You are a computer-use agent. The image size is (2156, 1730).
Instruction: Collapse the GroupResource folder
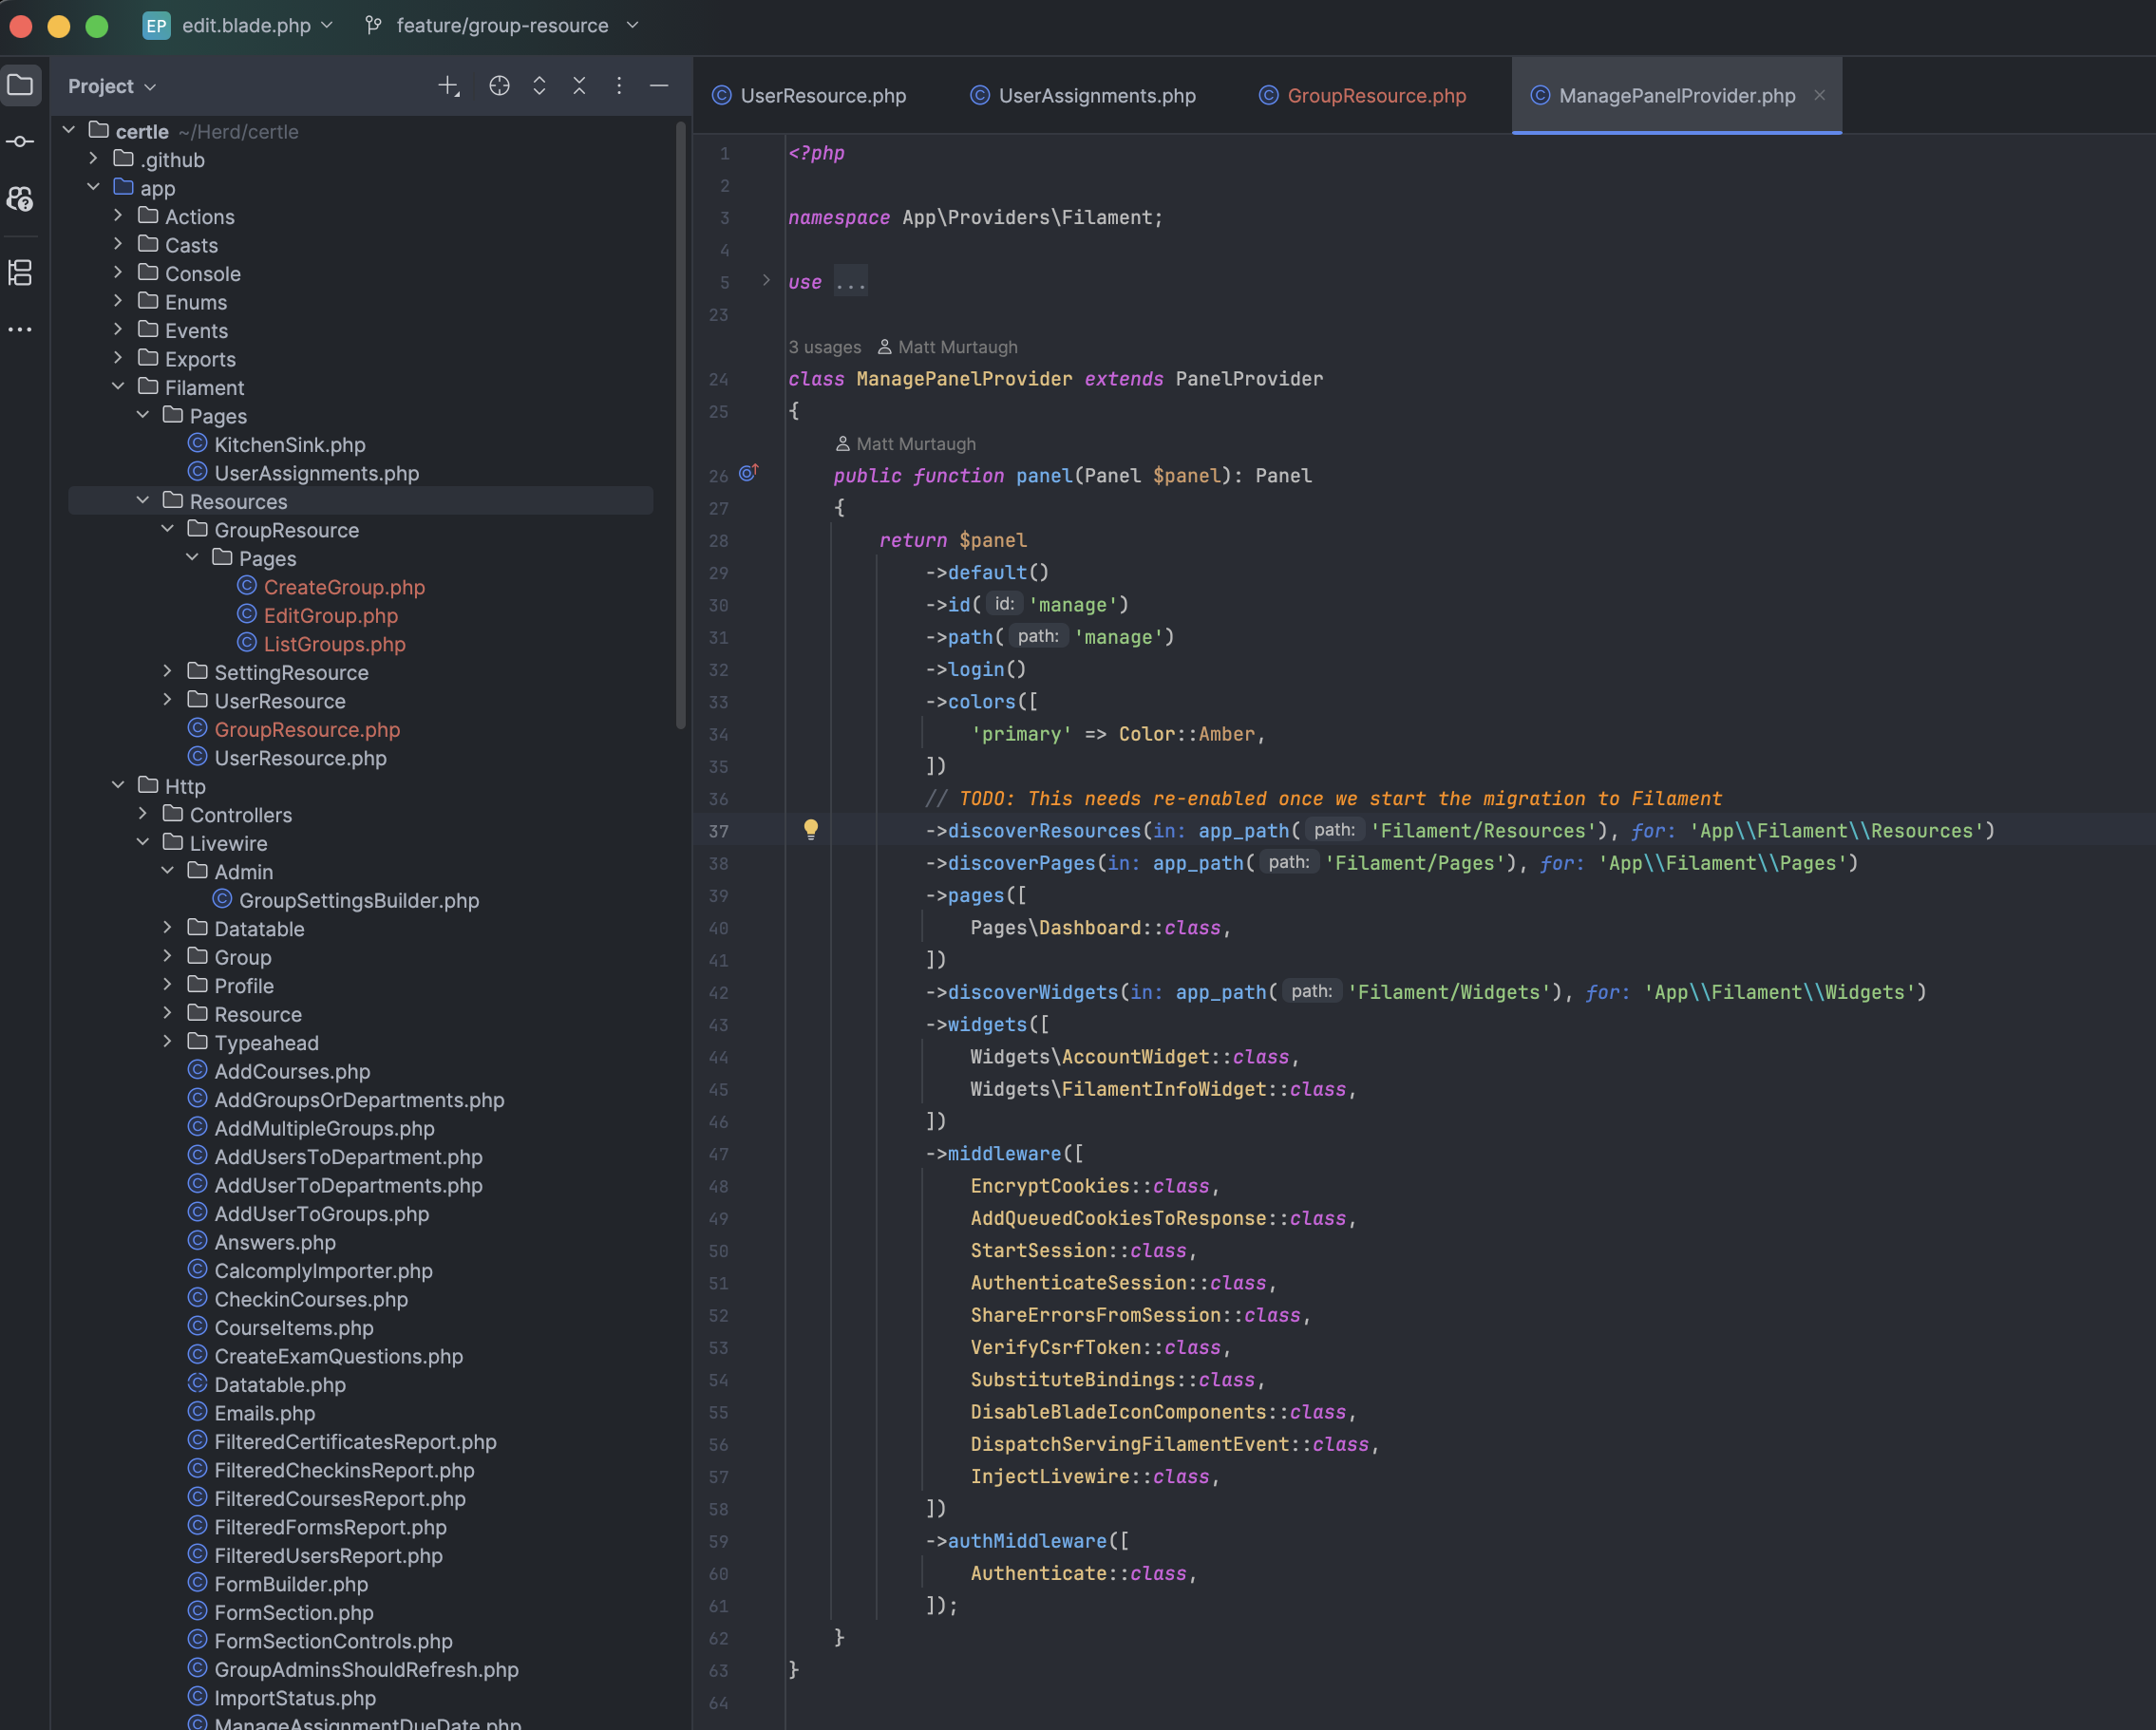[x=167, y=529]
